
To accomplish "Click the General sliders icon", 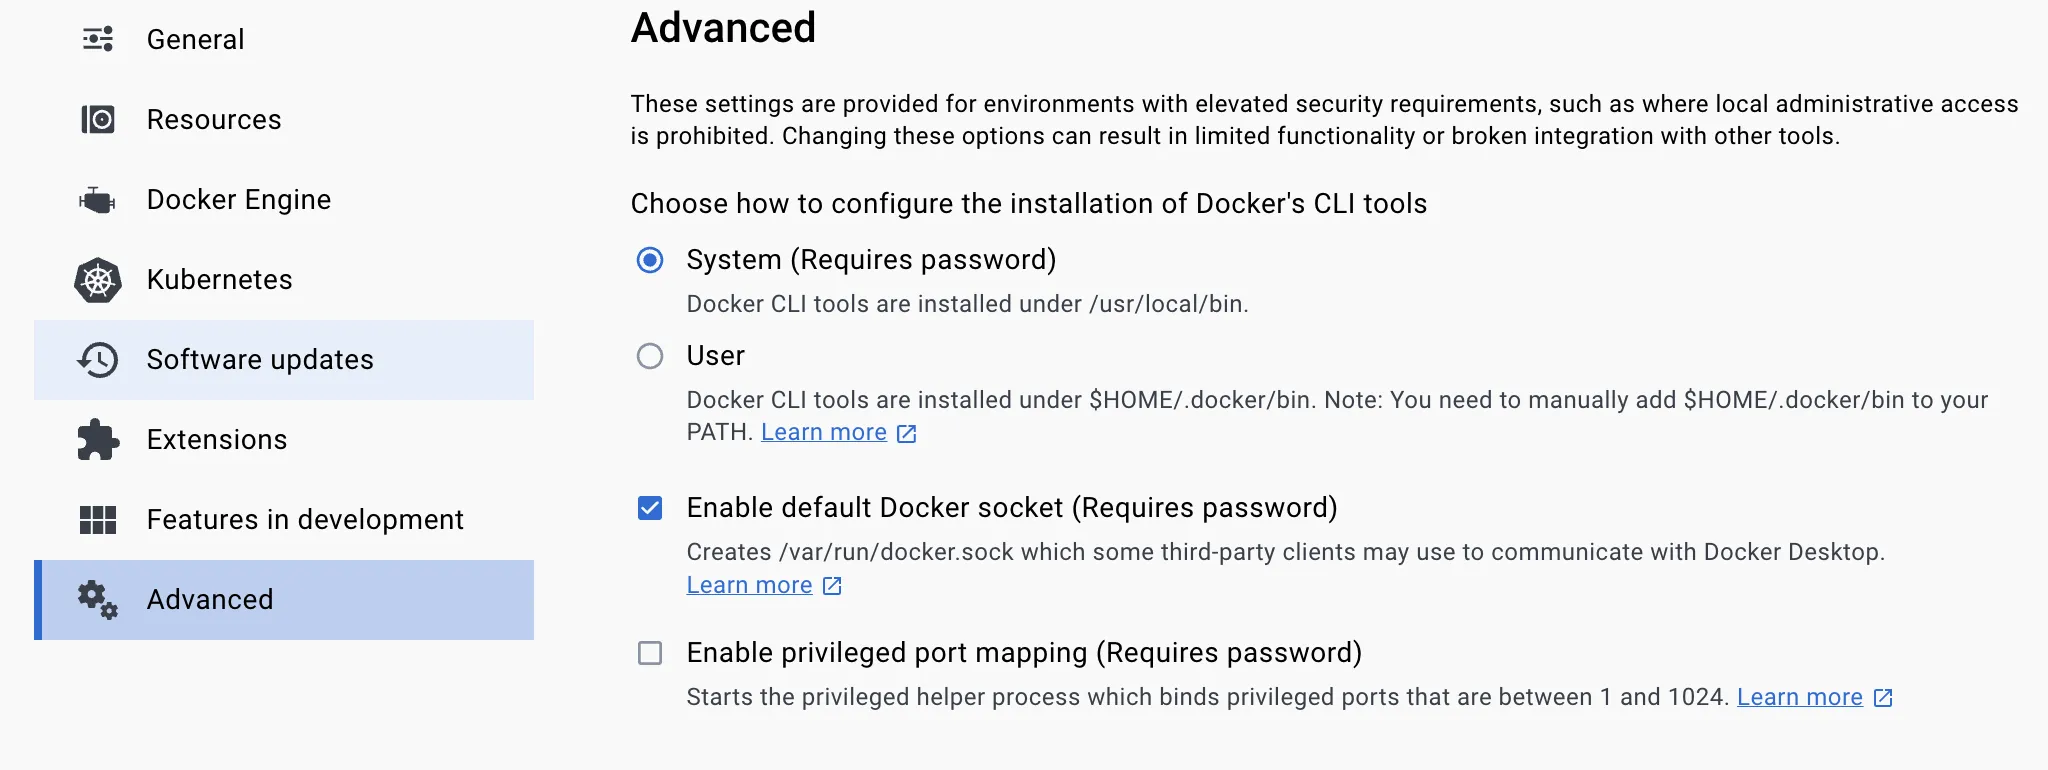I will [x=98, y=40].
